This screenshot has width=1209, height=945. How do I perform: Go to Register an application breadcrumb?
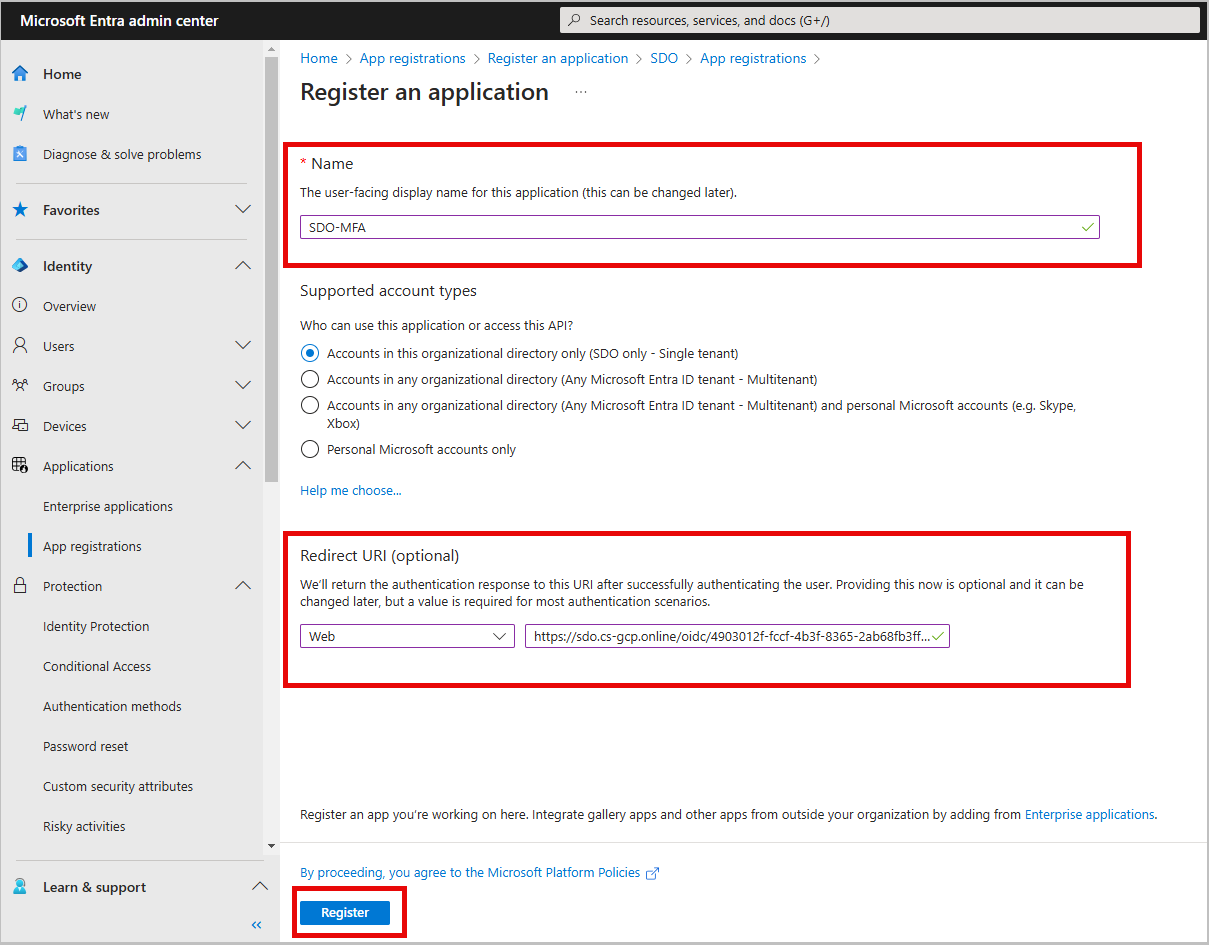tap(558, 59)
